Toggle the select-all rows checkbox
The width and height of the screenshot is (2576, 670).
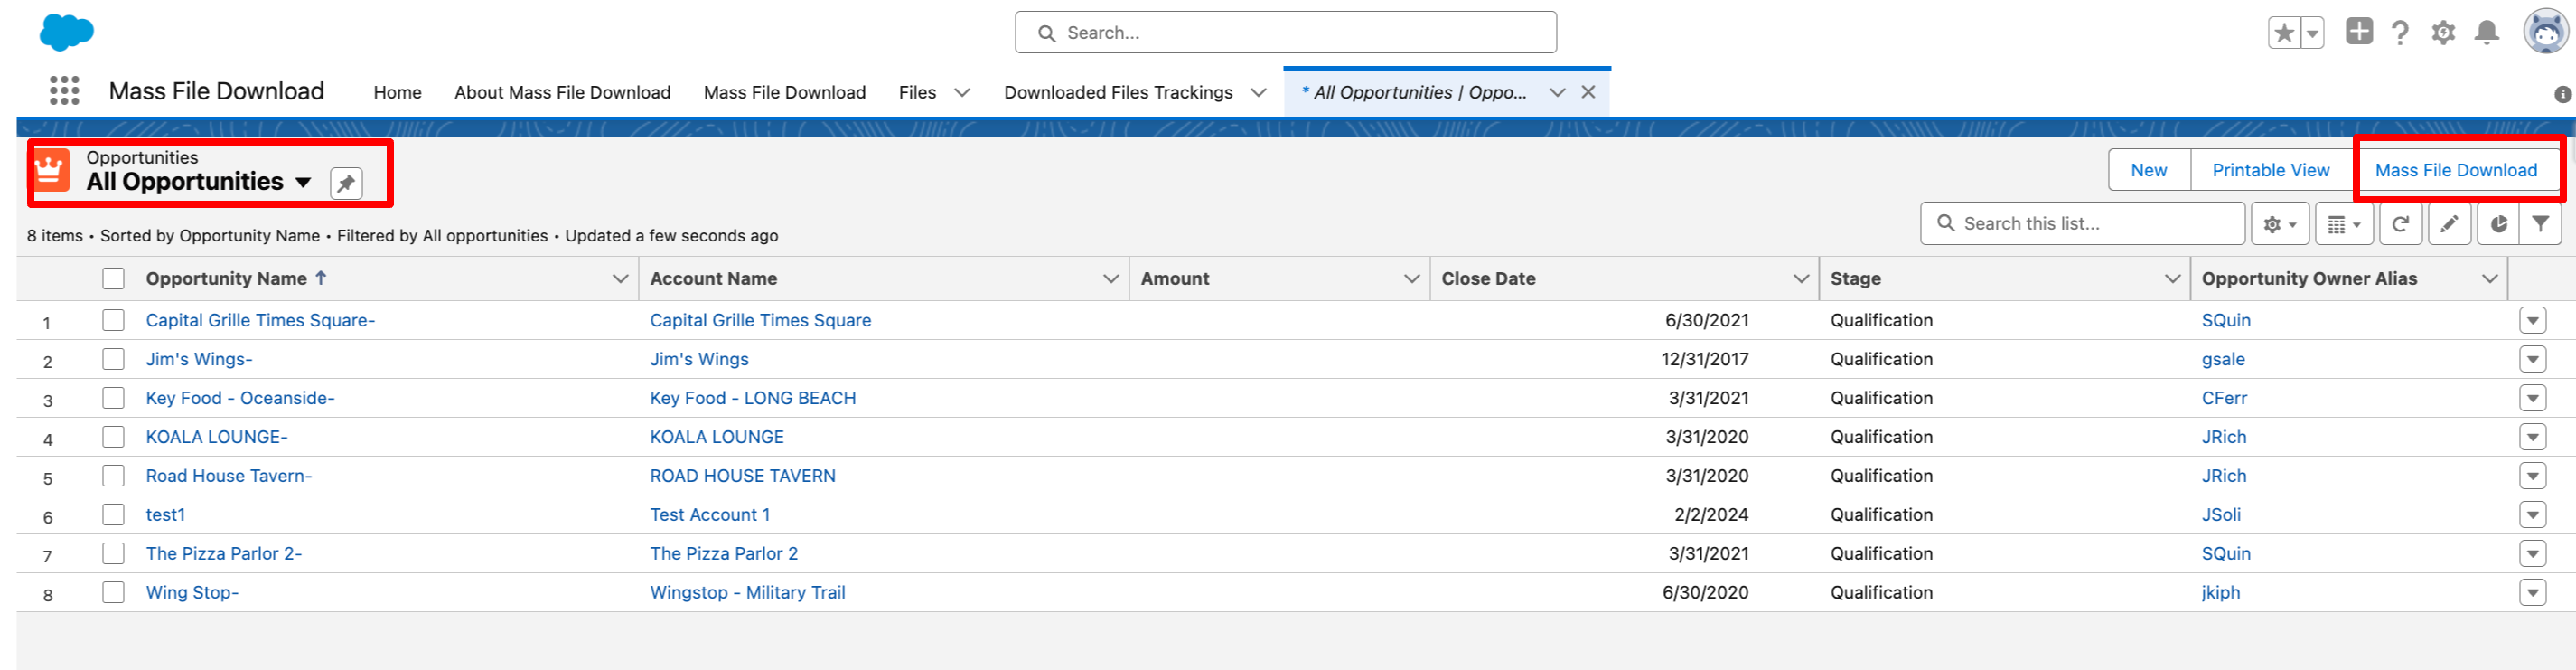pyautogui.click(x=113, y=279)
